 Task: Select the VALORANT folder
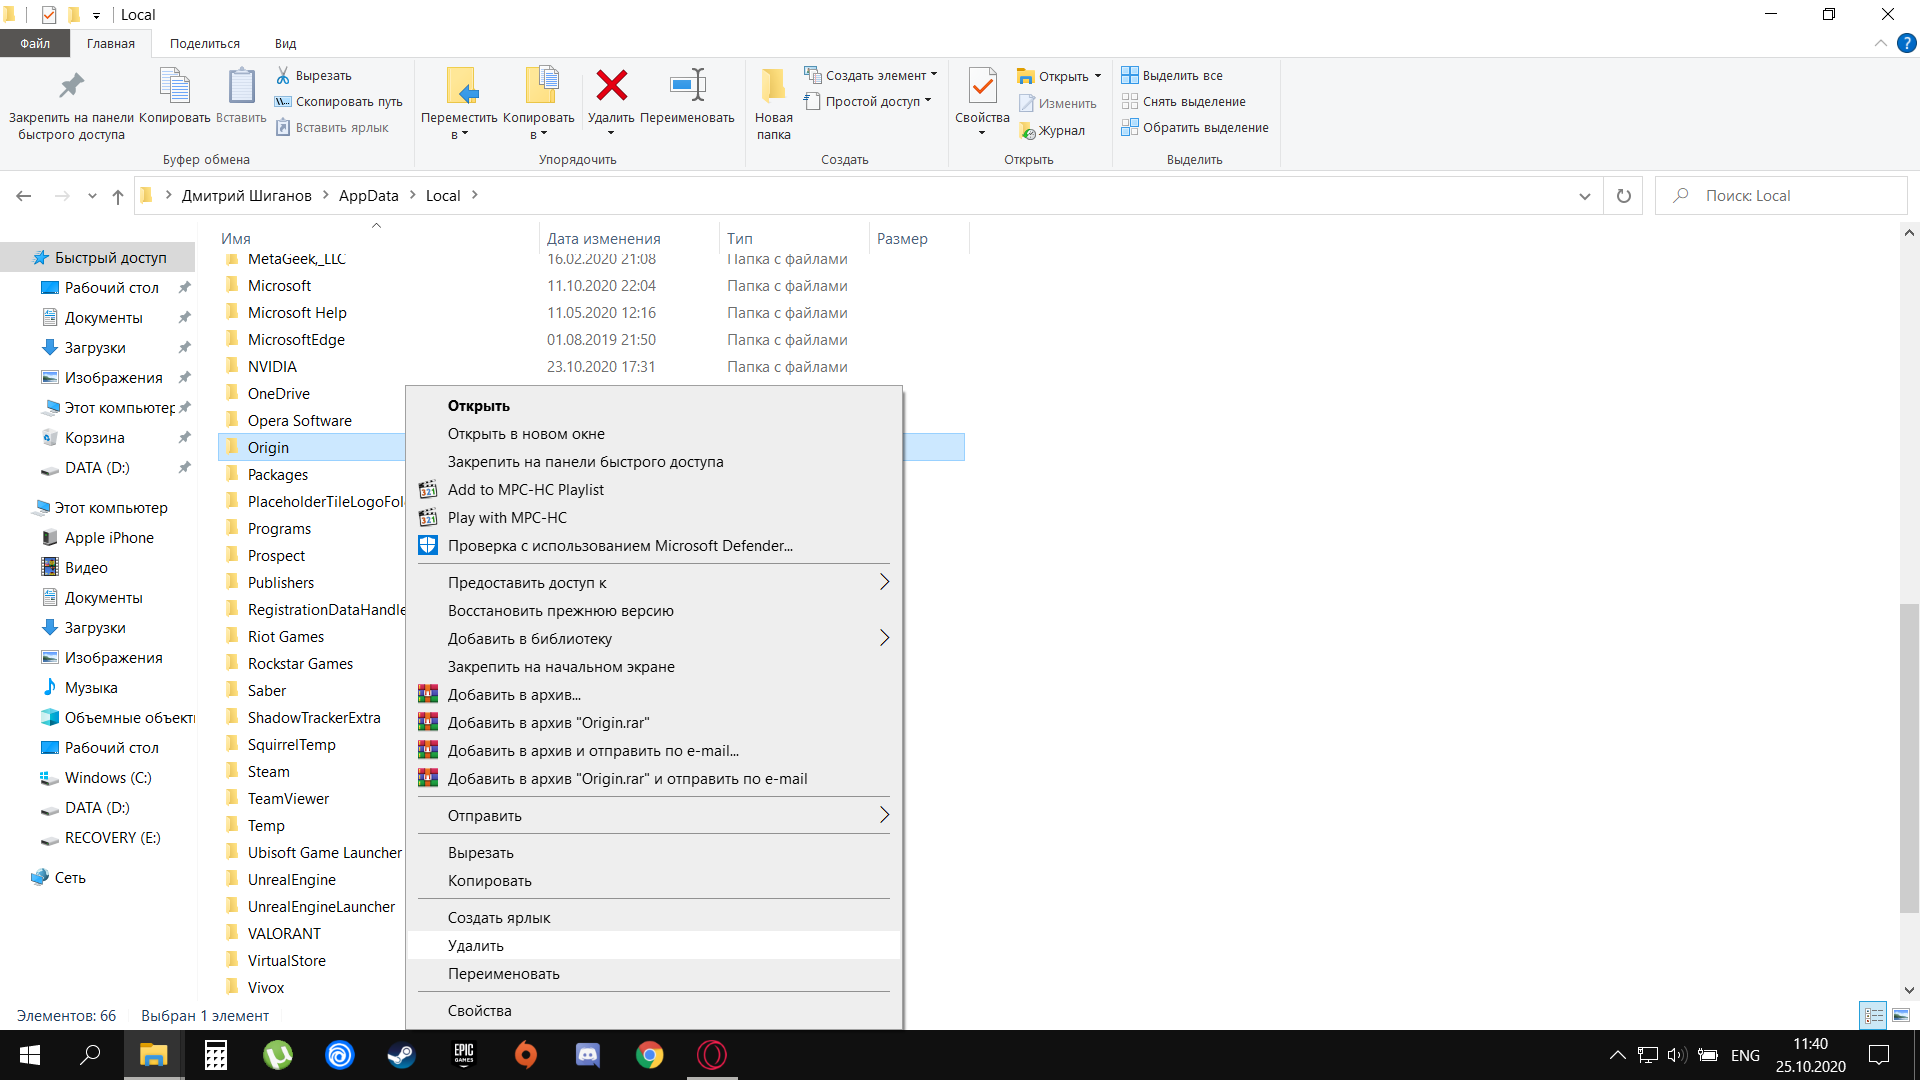[x=284, y=933]
